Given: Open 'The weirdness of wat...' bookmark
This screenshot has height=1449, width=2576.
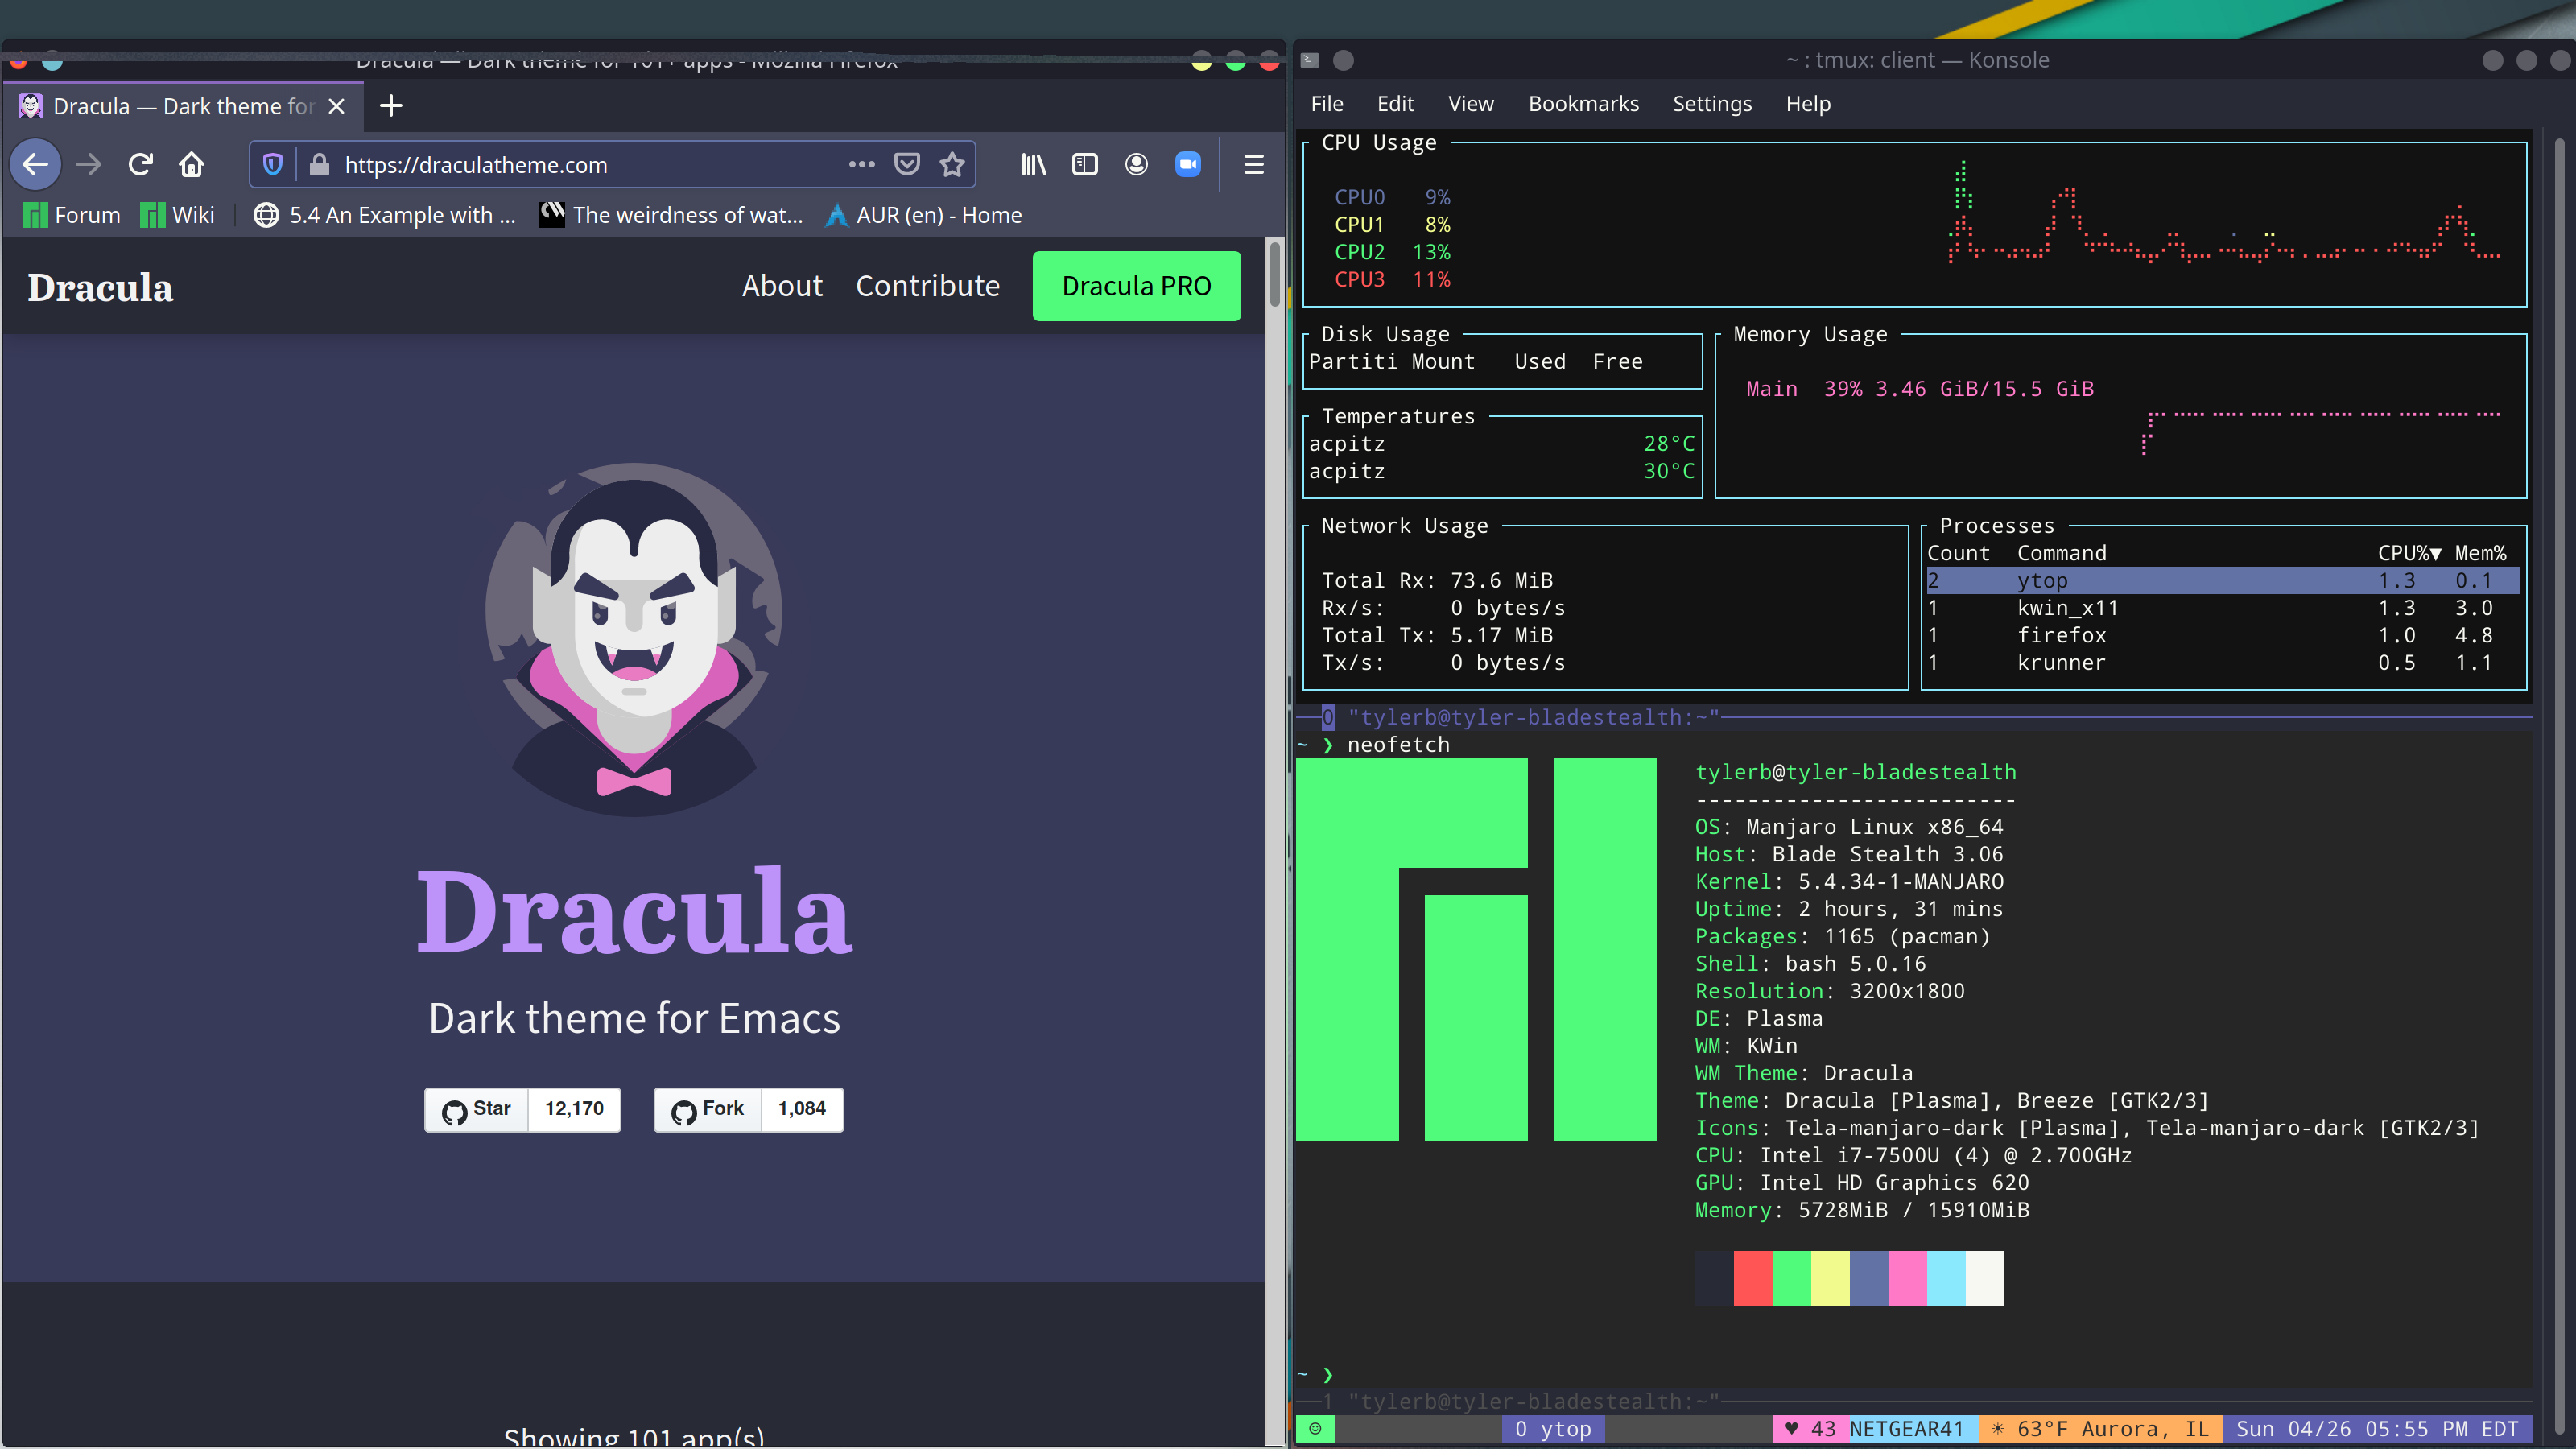Looking at the screenshot, I should 671,215.
